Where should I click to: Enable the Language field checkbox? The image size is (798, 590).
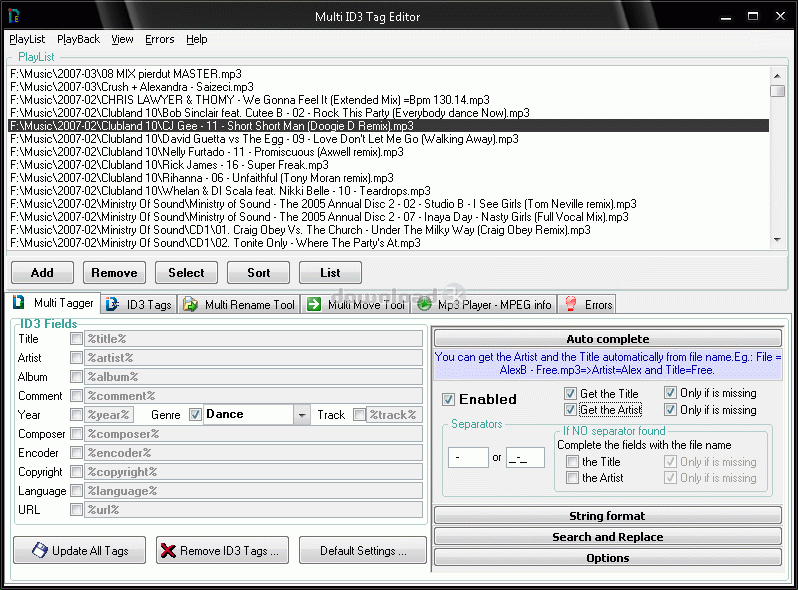coord(76,491)
